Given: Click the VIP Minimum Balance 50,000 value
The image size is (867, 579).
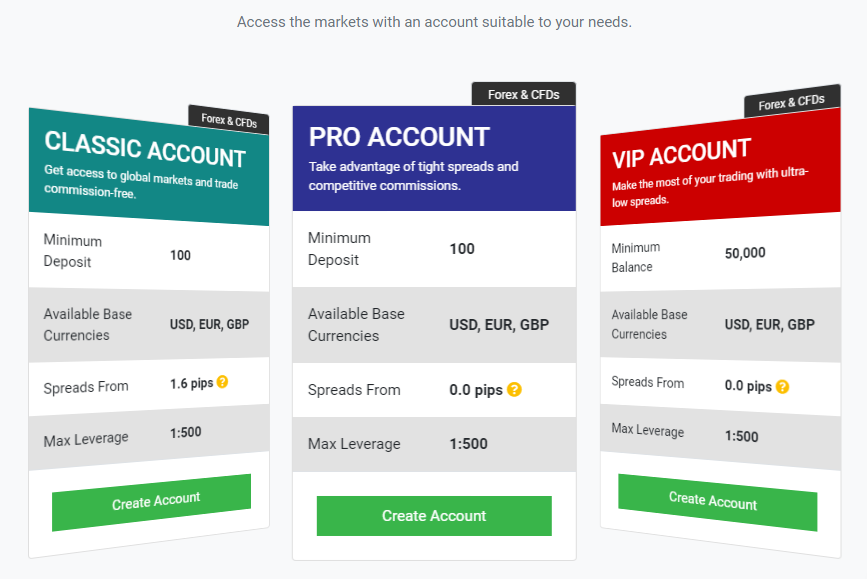Looking at the screenshot, I should click(x=745, y=253).
